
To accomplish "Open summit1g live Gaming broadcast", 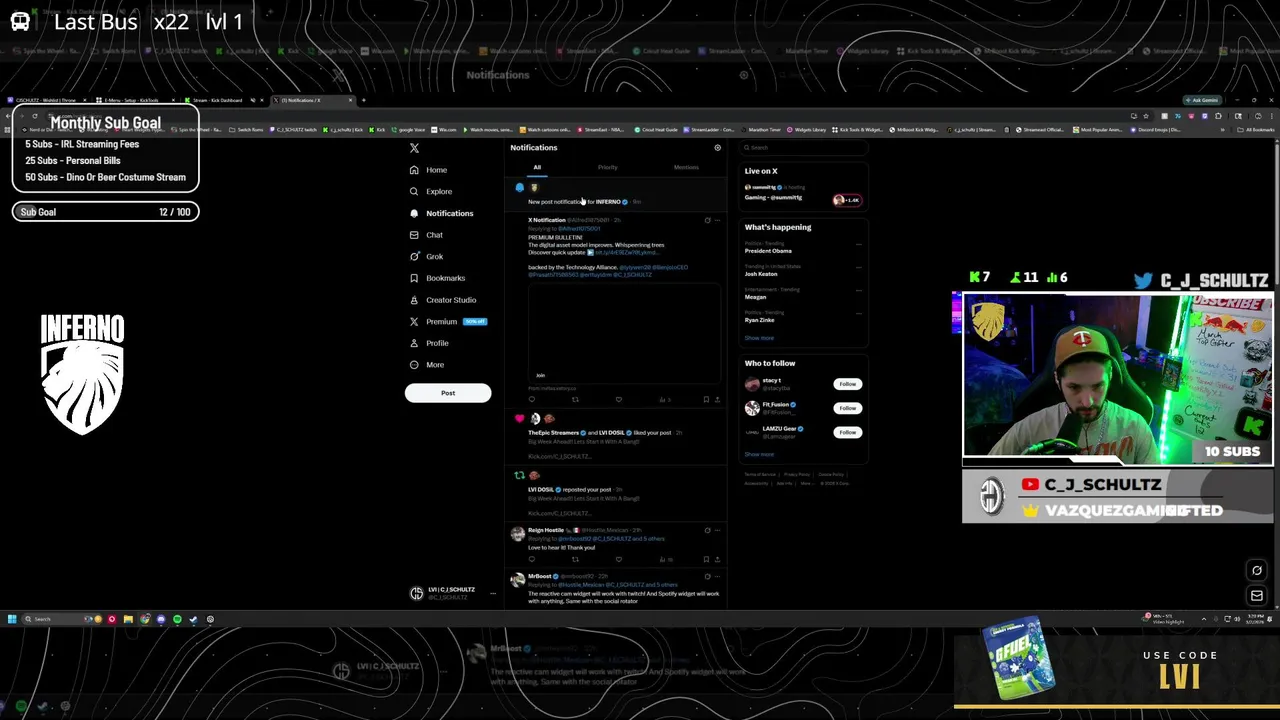I will tap(804, 193).
